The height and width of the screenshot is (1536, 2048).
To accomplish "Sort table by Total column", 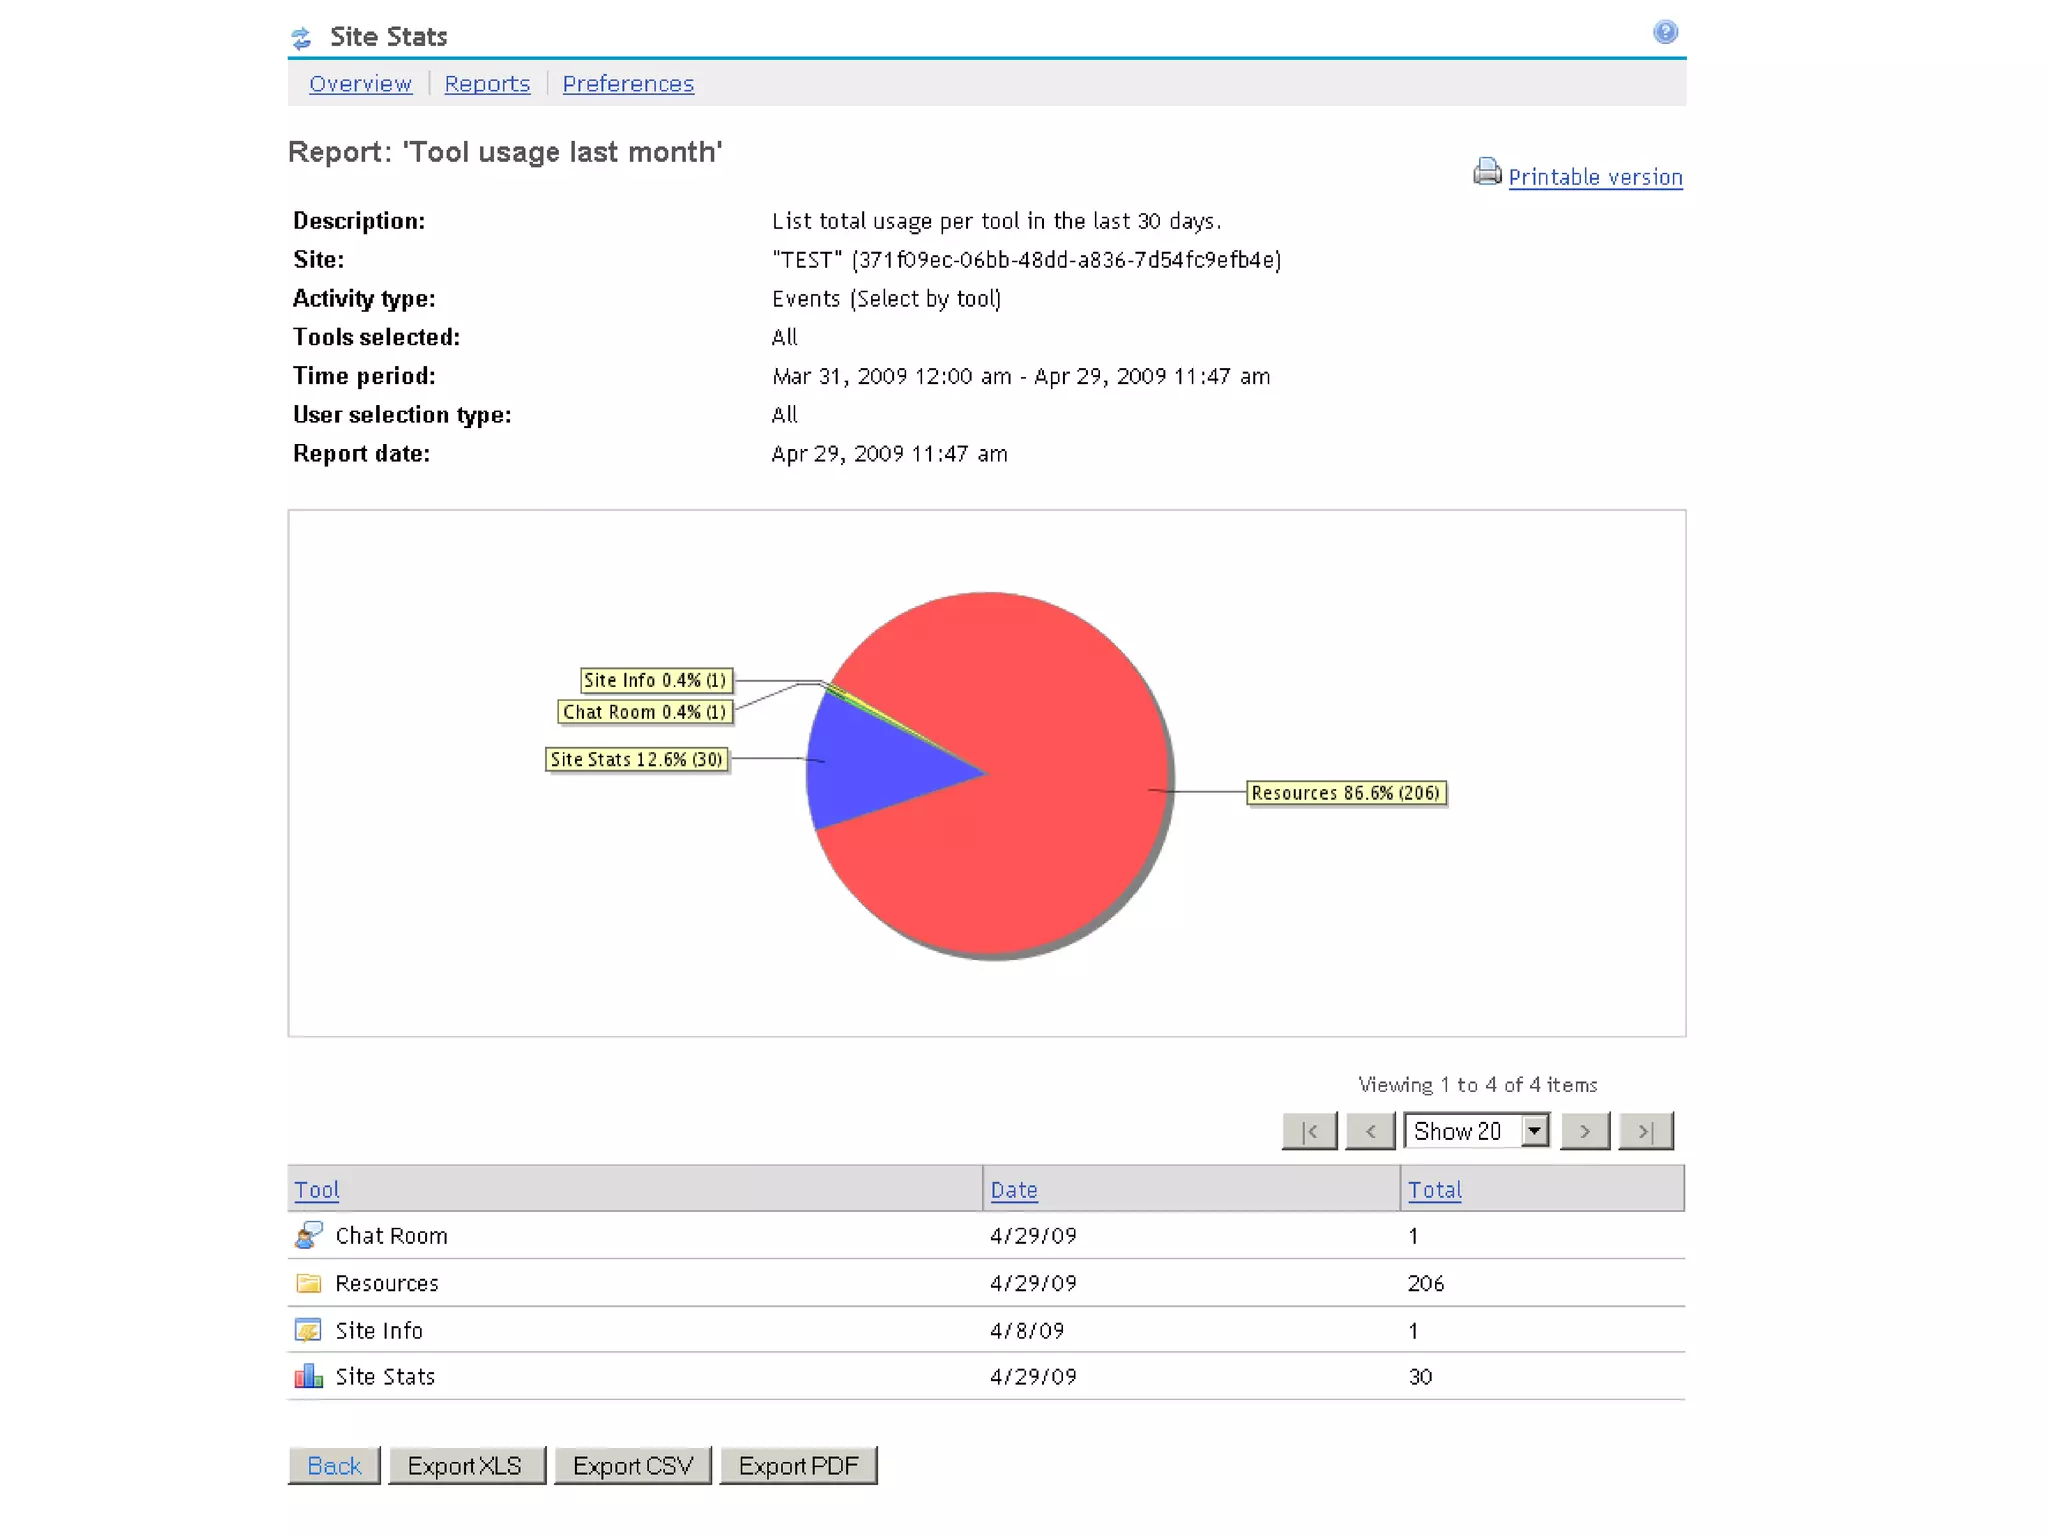I will click(x=1434, y=1190).
